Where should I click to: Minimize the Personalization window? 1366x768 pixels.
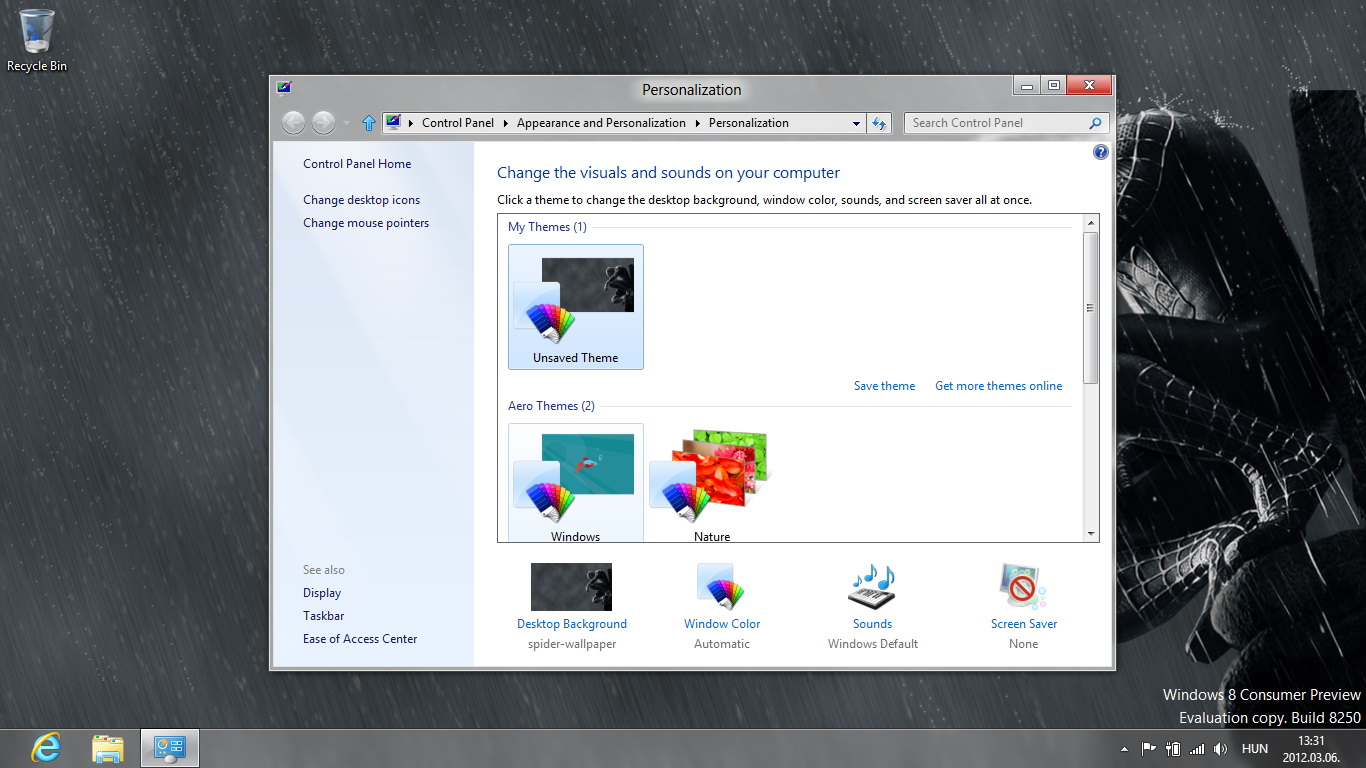(1026, 86)
